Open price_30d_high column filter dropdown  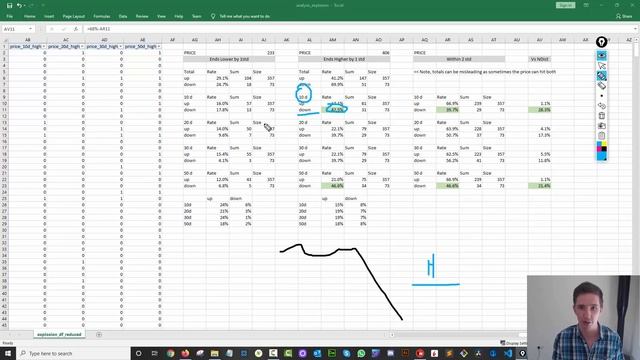[x=120, y=47]
